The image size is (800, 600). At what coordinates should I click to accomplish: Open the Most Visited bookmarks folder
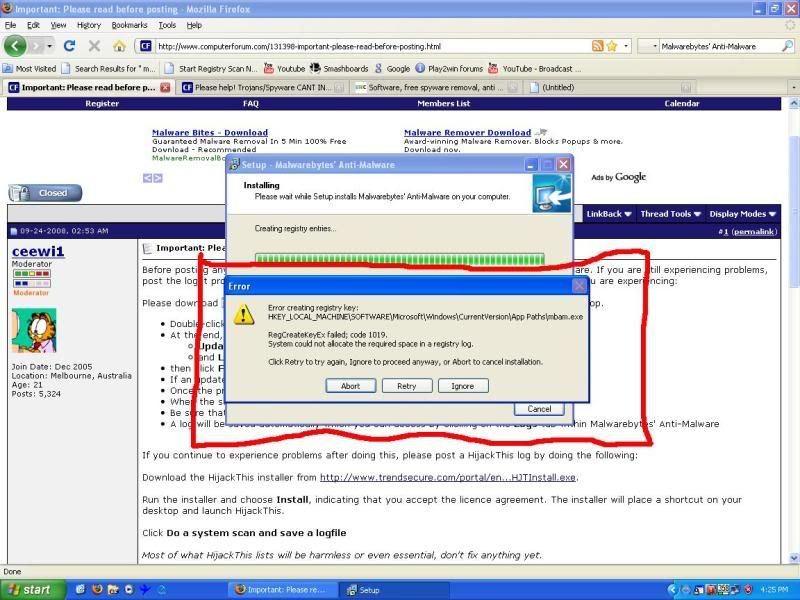(30, 68)
